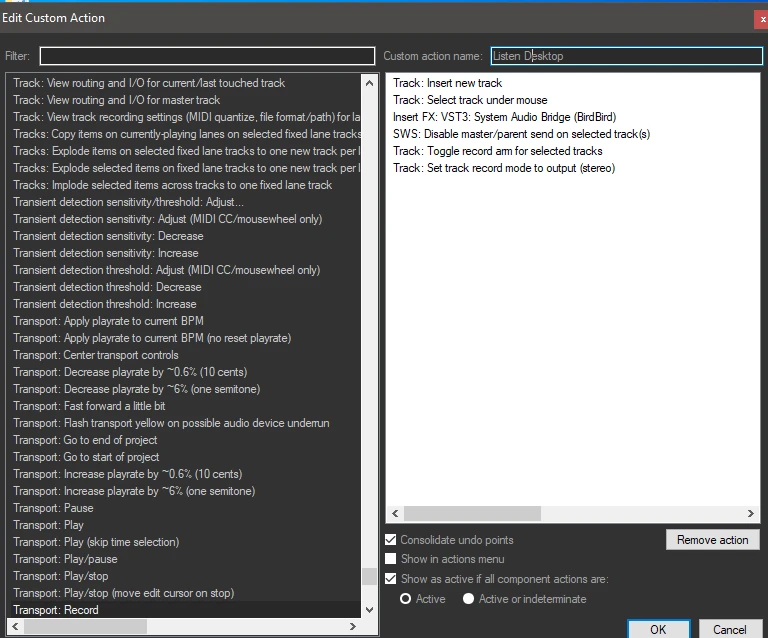This screenshot has height=638, width=768.
Task: Toggle Show as active if all component actions
Action: point(391,579)
